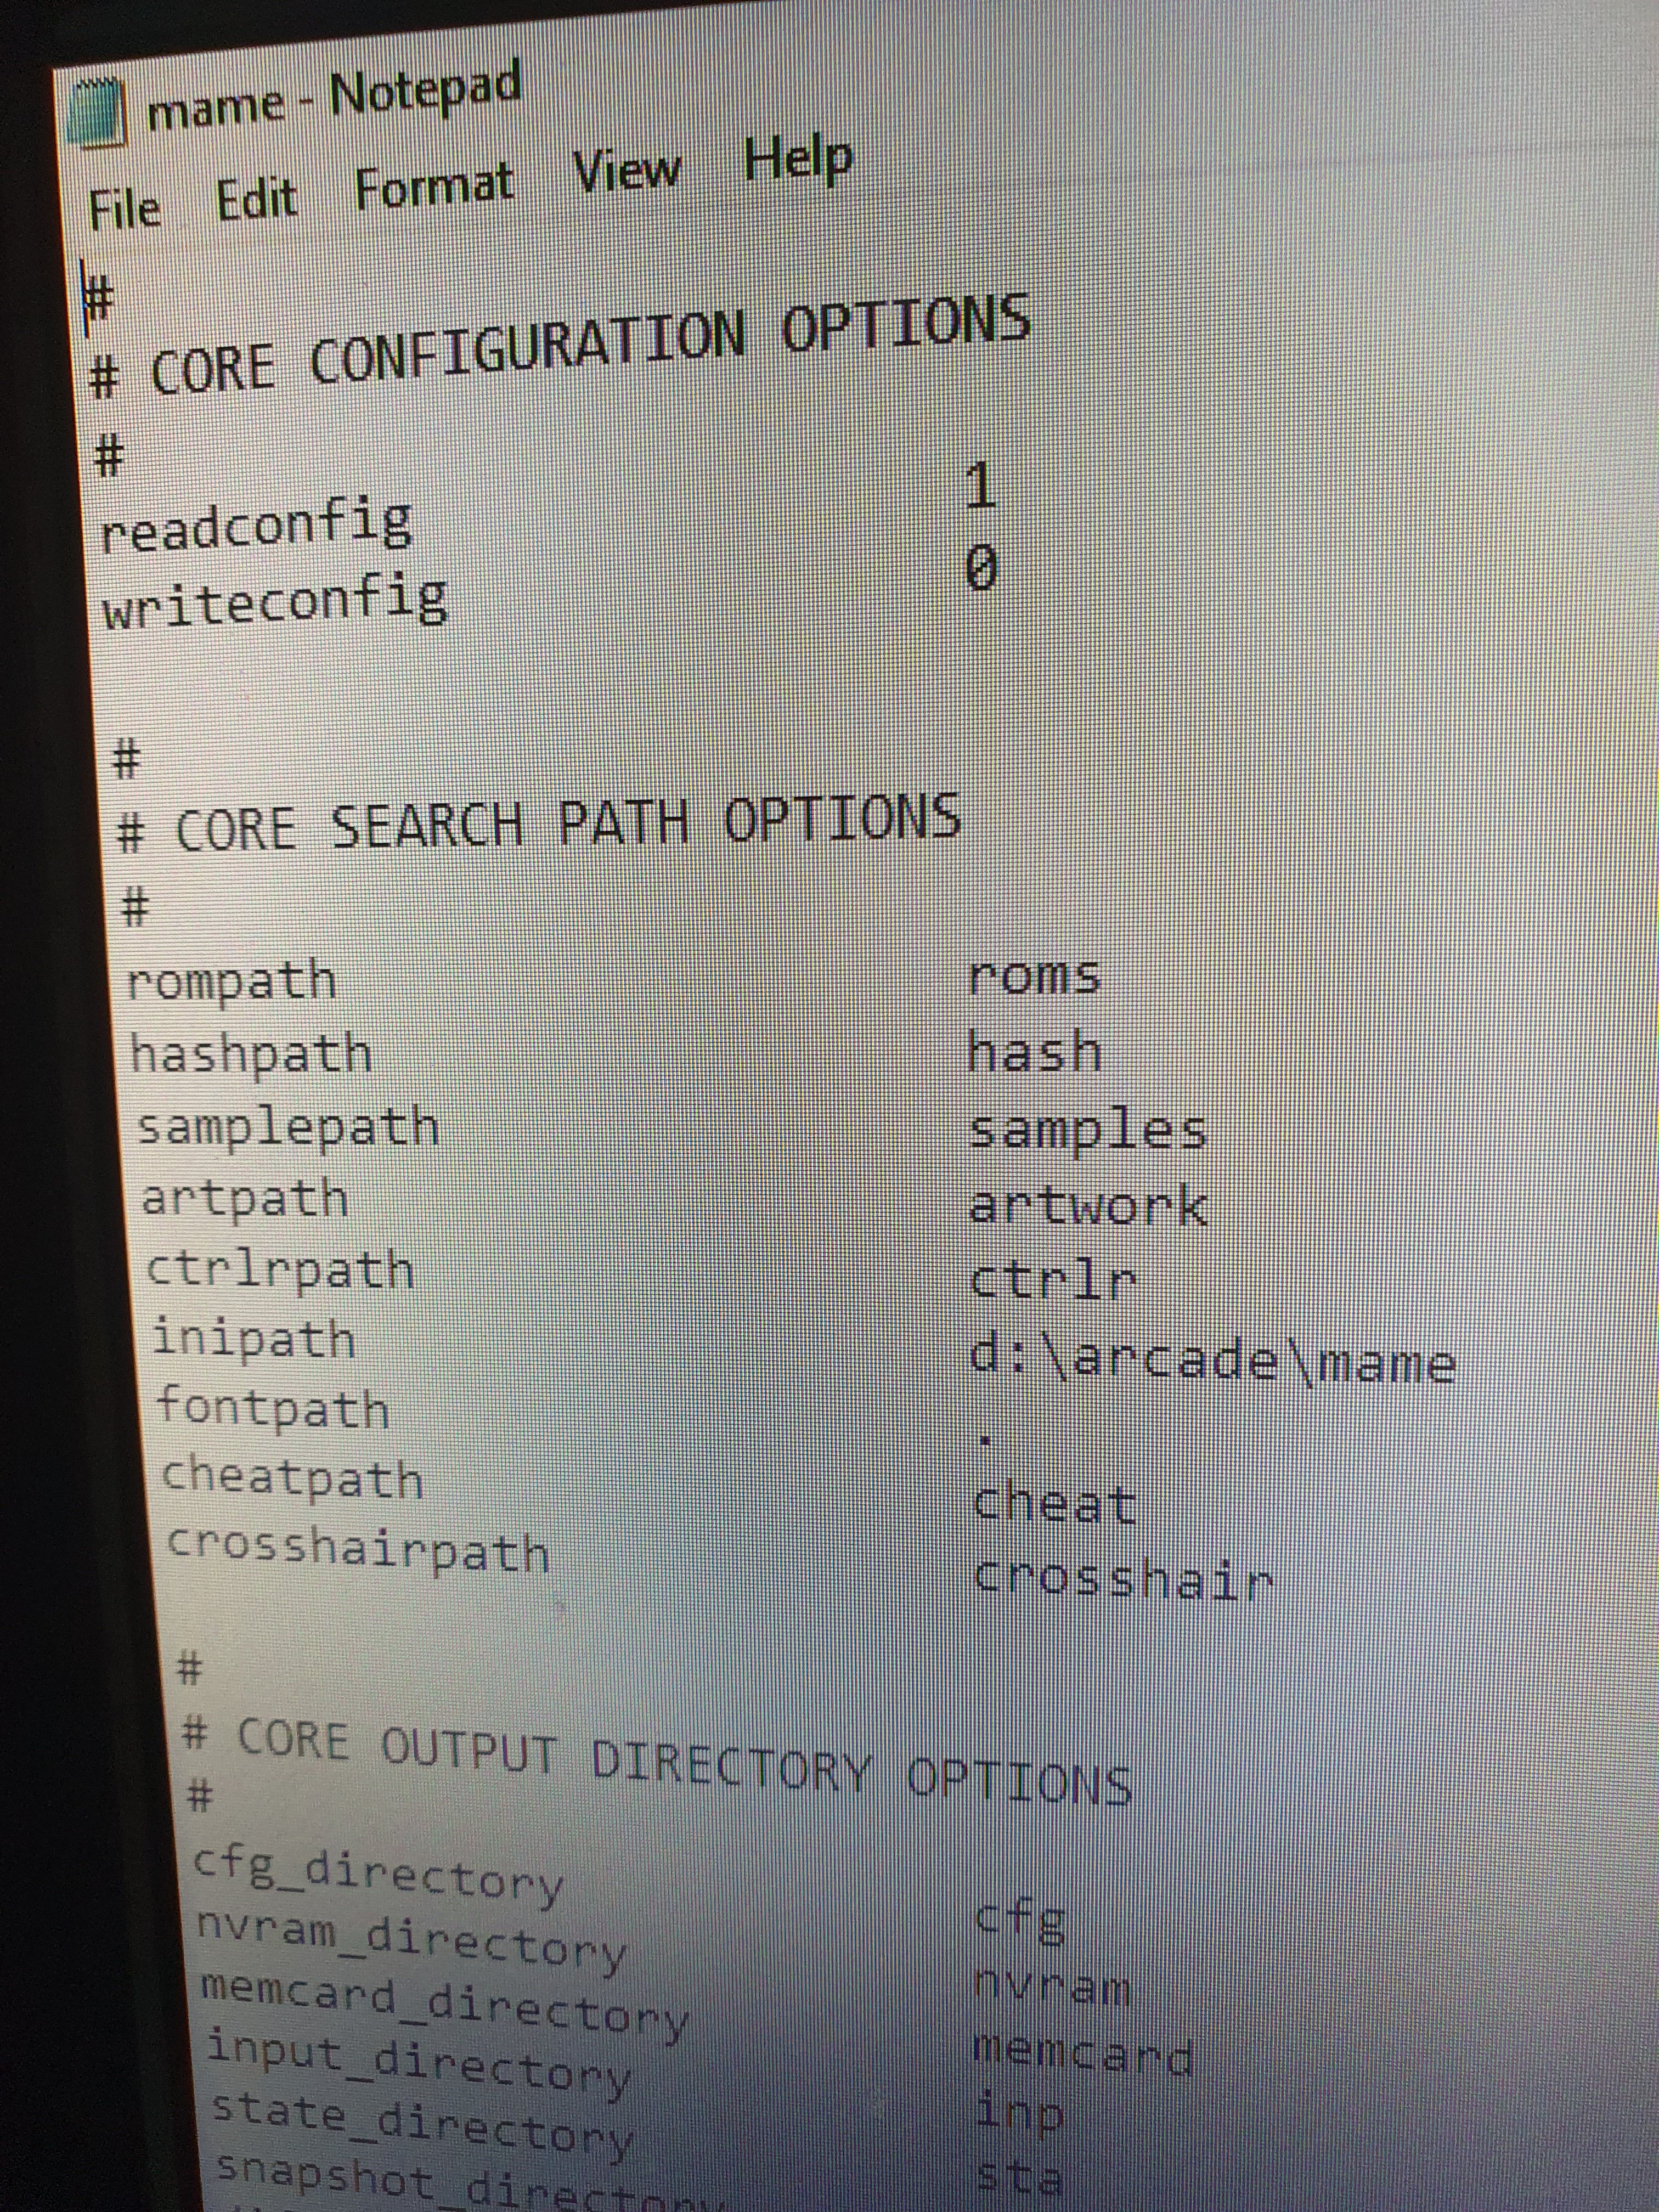The height and width of the screenshot is (2212, 1659).
Task: Click the word 'samplepath'
Action: [x=288, y=1128]
